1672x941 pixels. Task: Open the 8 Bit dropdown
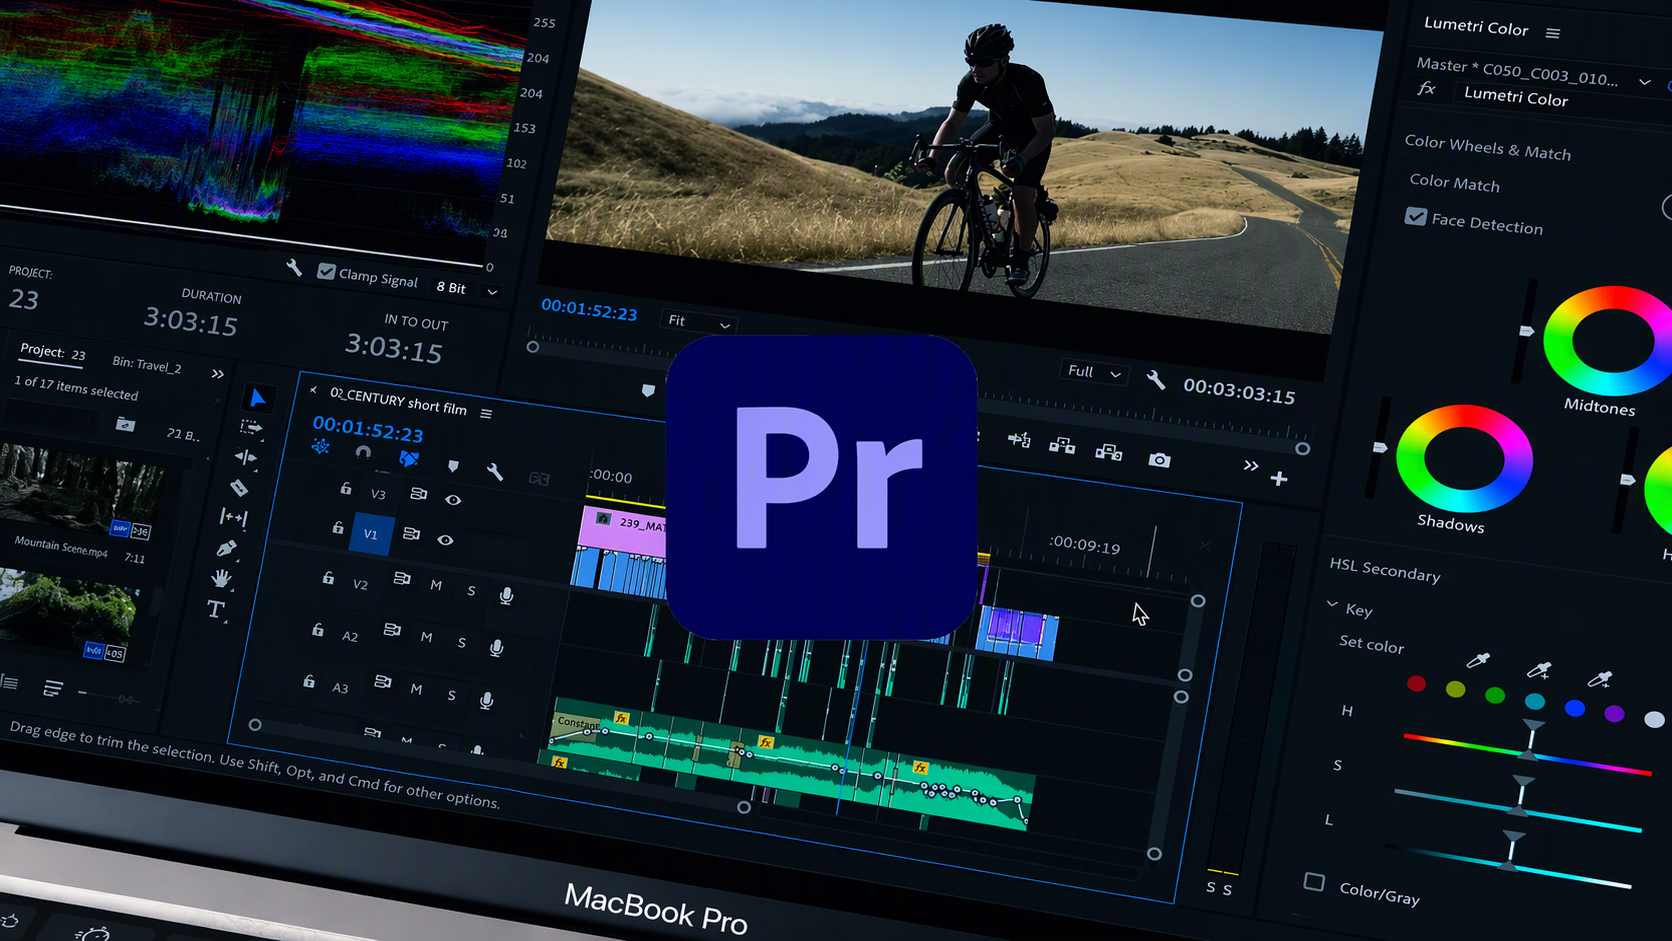click(466, 289)
